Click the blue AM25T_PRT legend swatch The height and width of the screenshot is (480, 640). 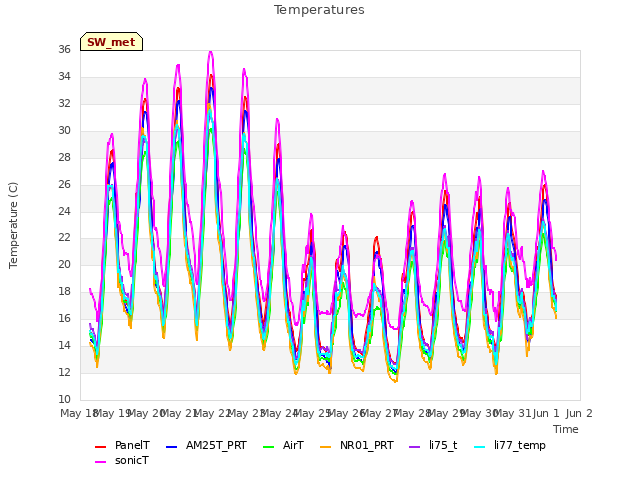tap(172, 447)
